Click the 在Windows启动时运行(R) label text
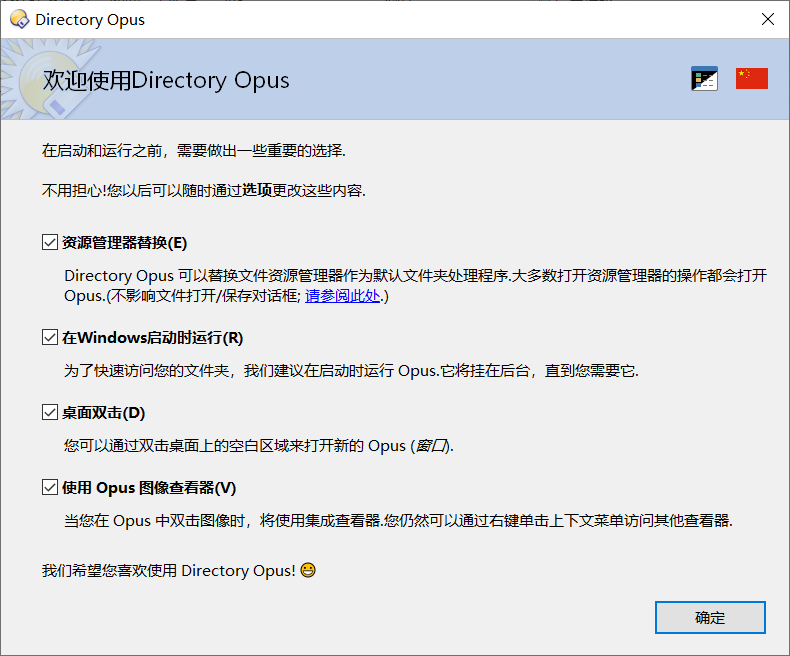Viewport: 790px width, 656px height. (152, 338)
